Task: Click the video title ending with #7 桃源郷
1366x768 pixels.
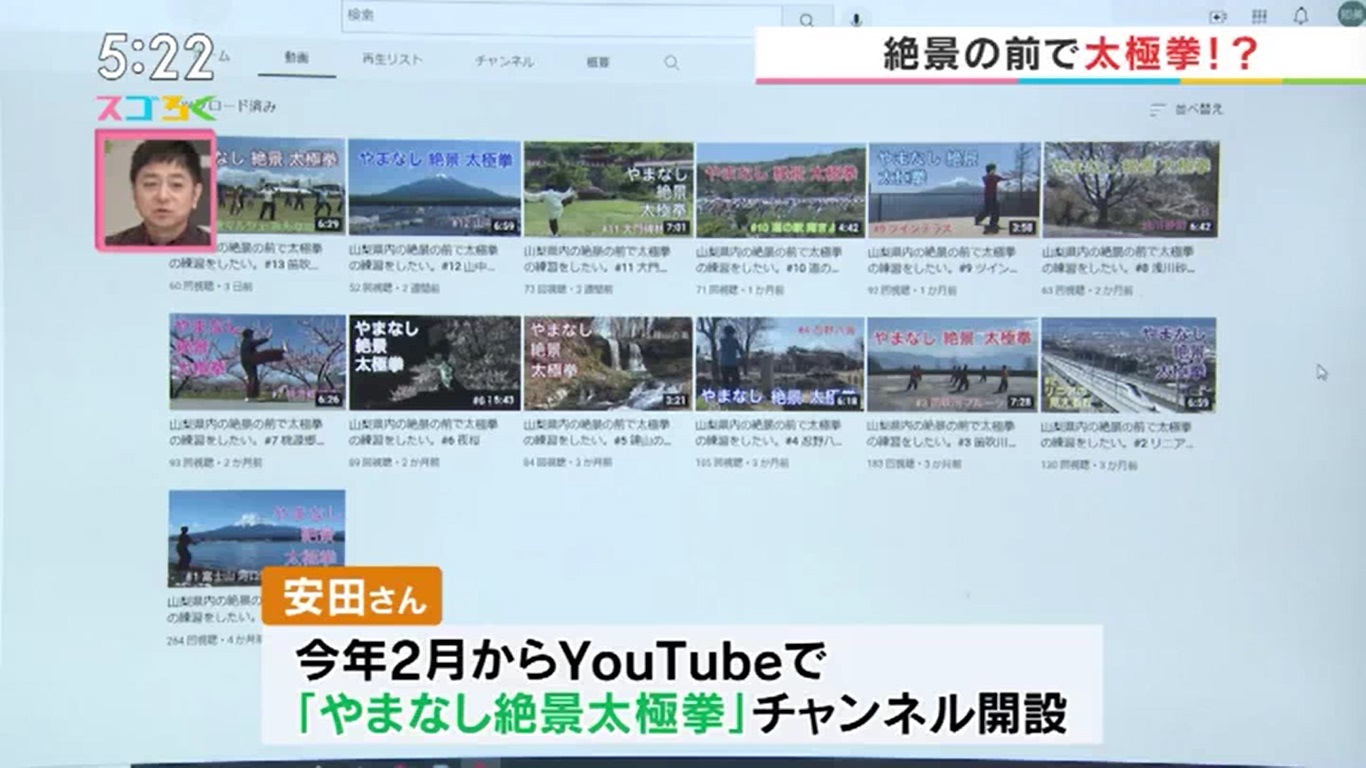Action: coord(246,433)
